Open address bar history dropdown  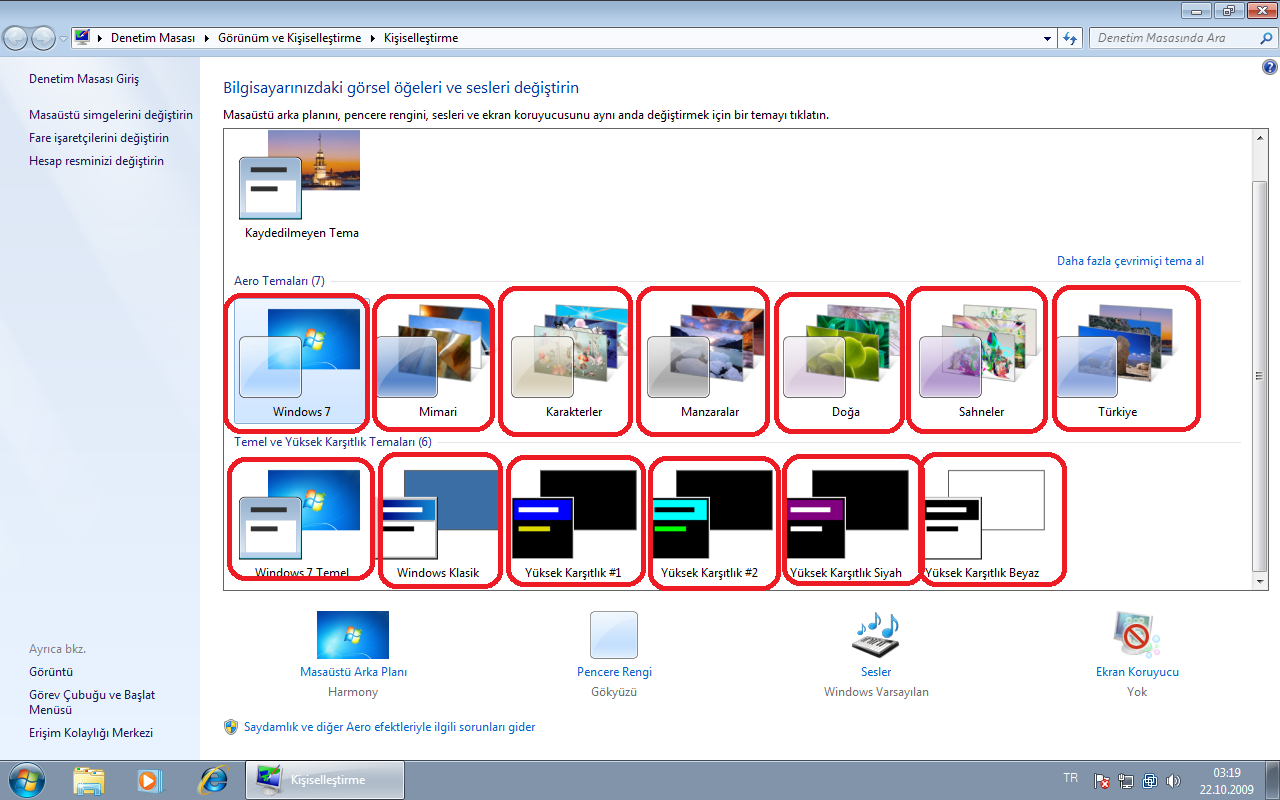click(x=1048, y=38)
